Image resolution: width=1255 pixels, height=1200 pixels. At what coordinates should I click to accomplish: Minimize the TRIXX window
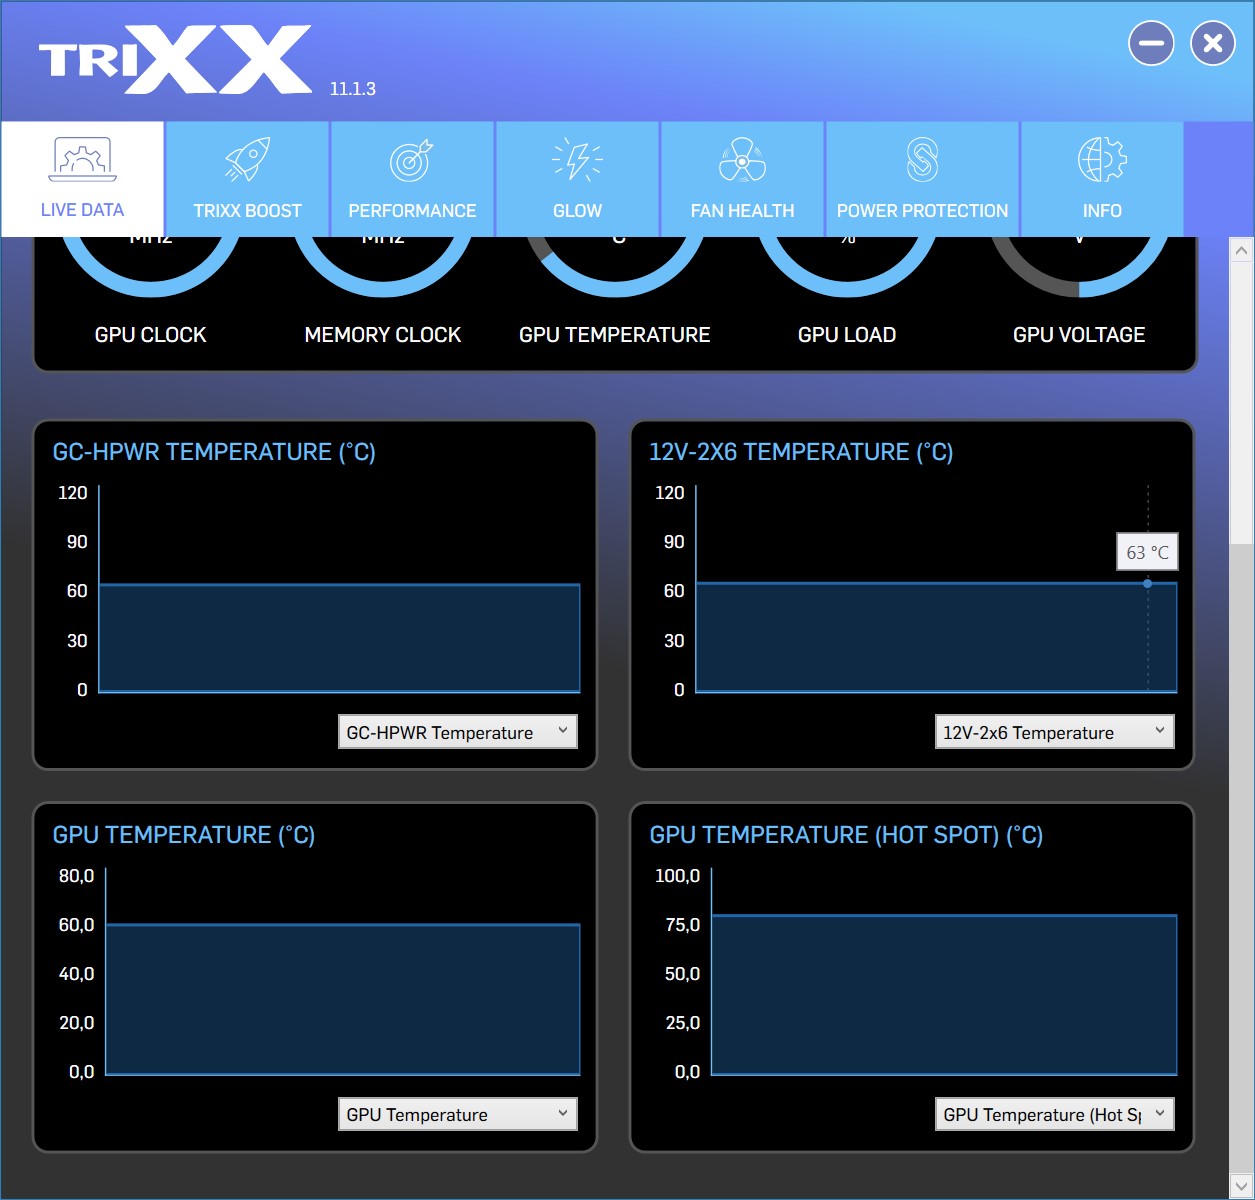[x=1151, y=43]
